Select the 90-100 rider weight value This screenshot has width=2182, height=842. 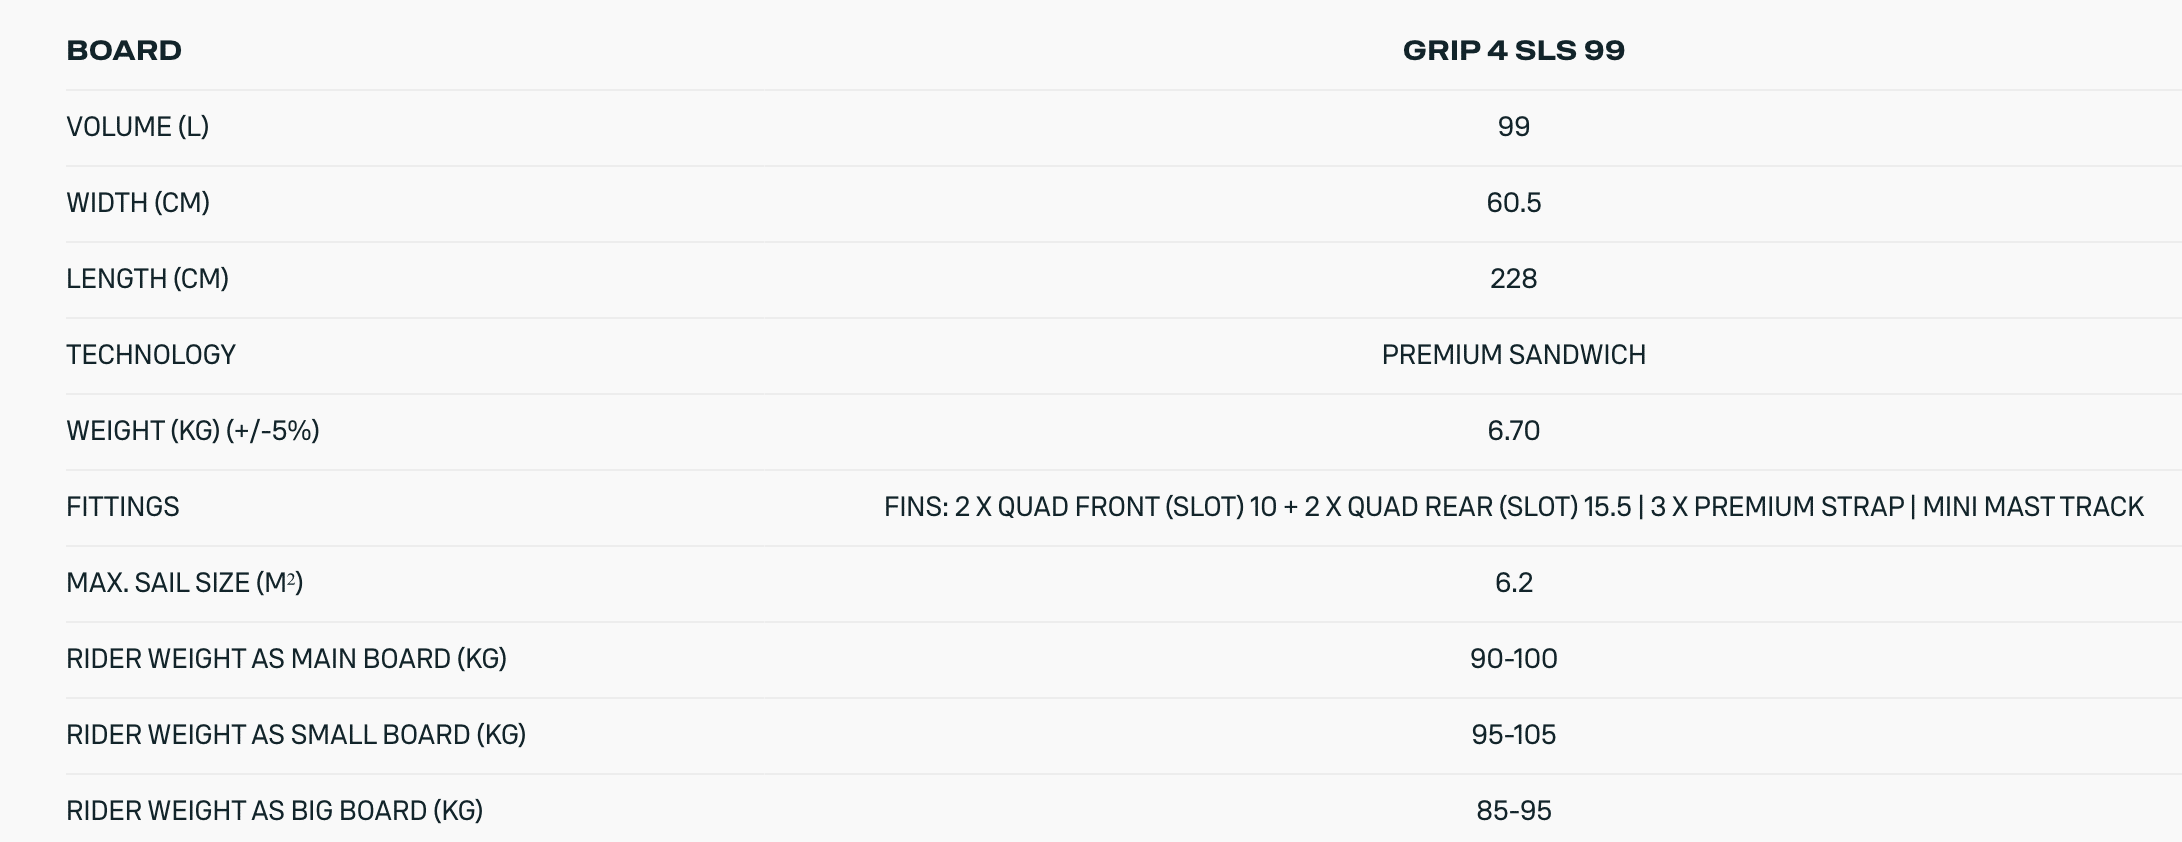(x=1513, y=659)
